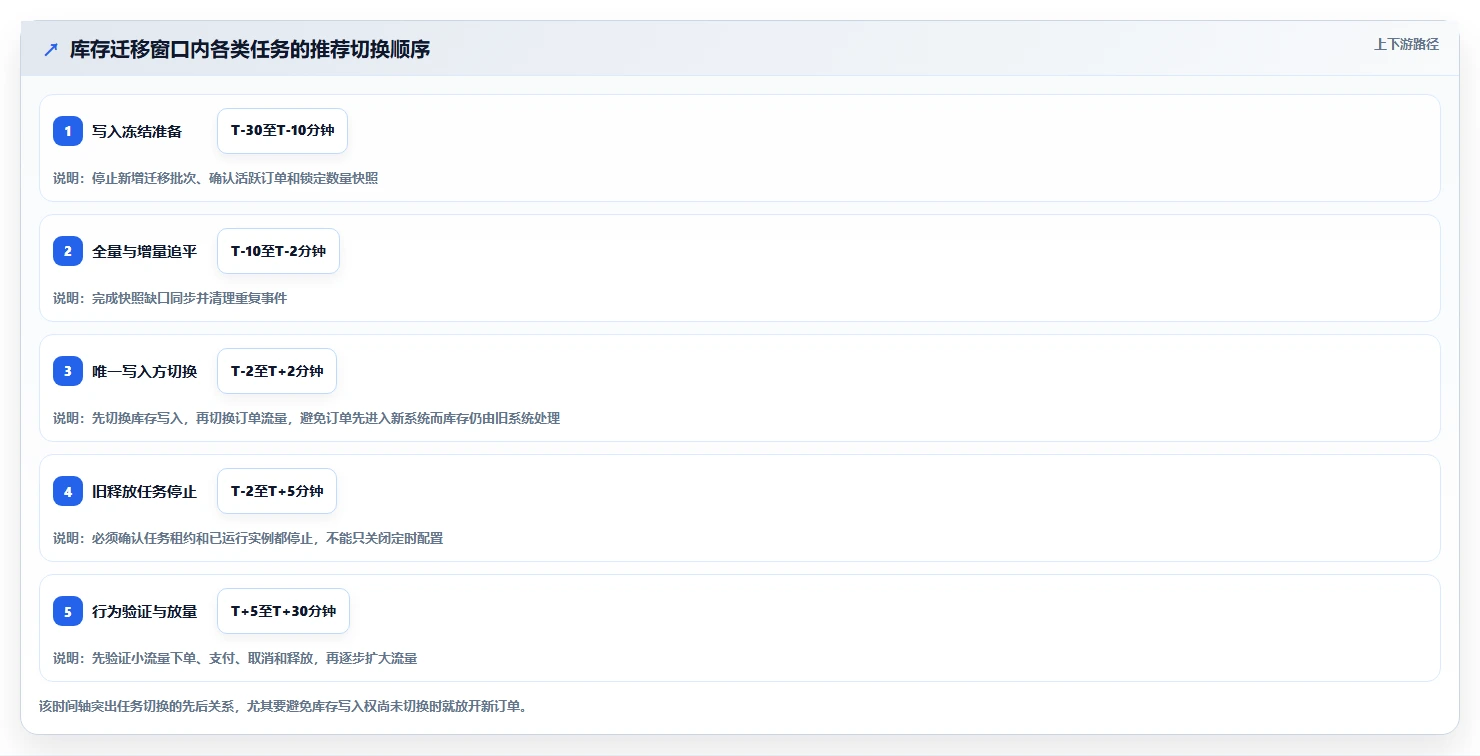The width and height of the screenshot is (1480, 756).
Task: Click the footer note starting 该时间轴突出
Action: point(283,706)
